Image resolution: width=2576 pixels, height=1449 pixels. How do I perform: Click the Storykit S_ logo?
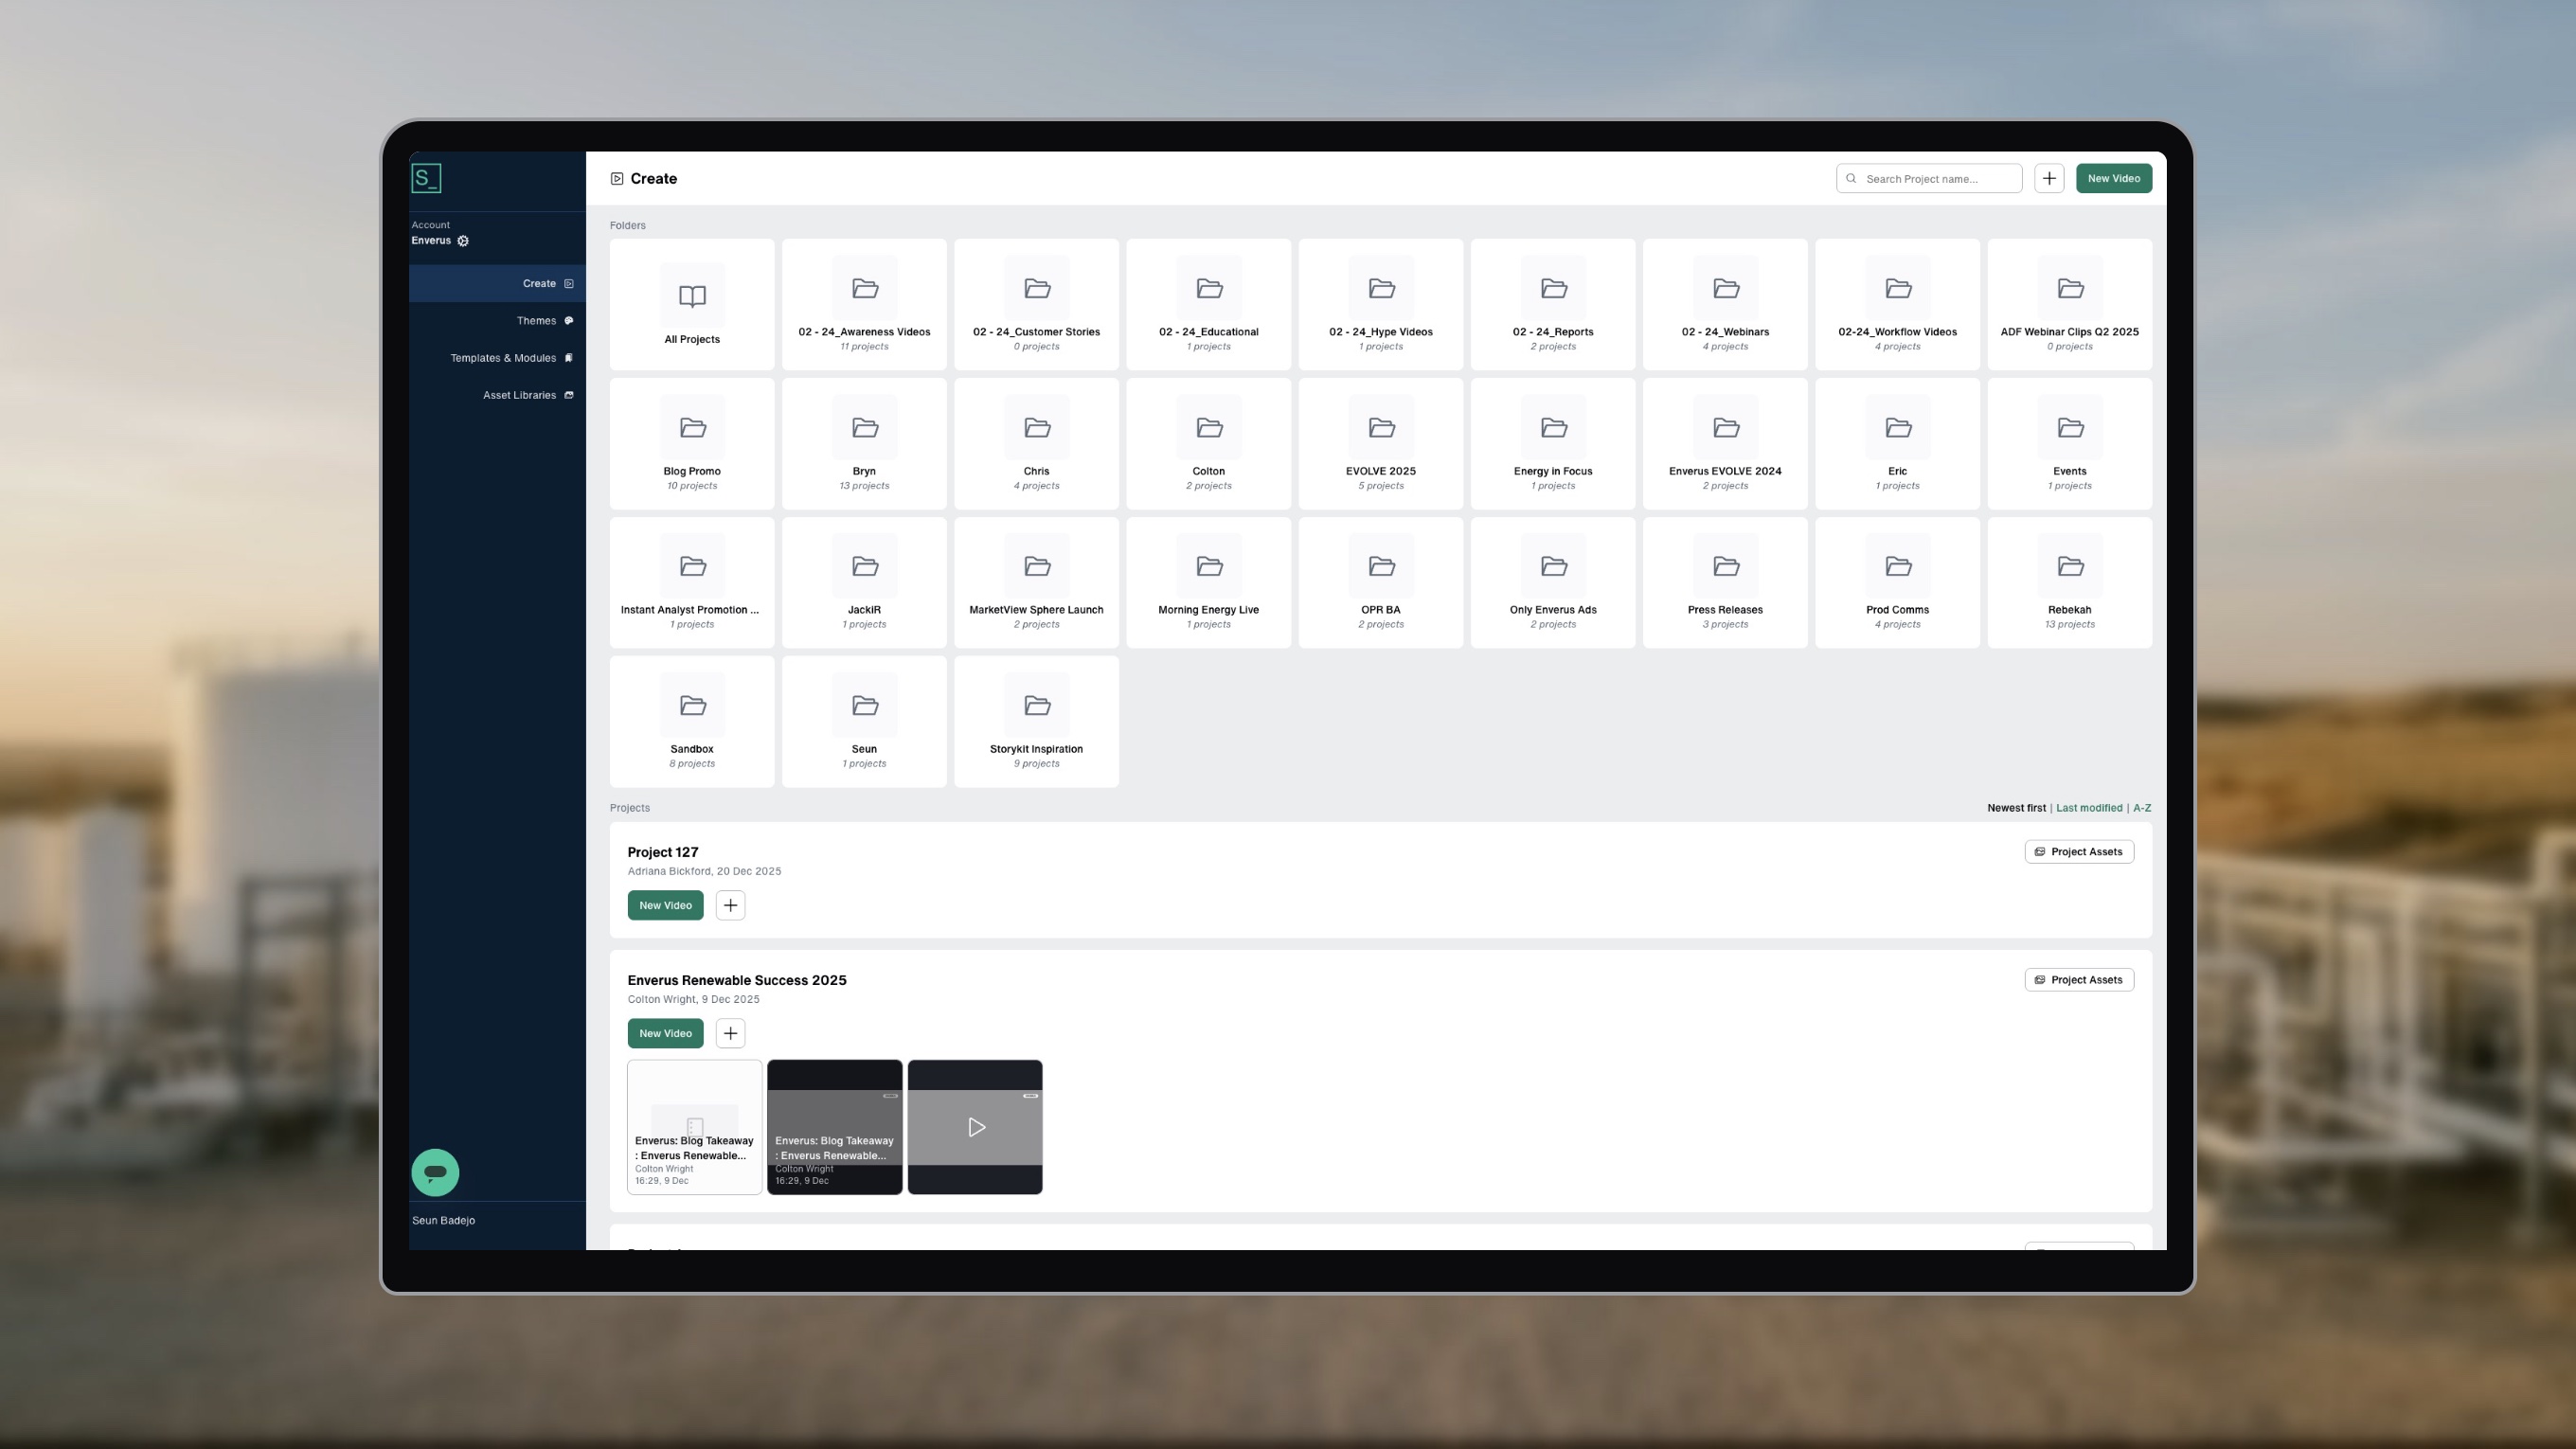point(426,178)
